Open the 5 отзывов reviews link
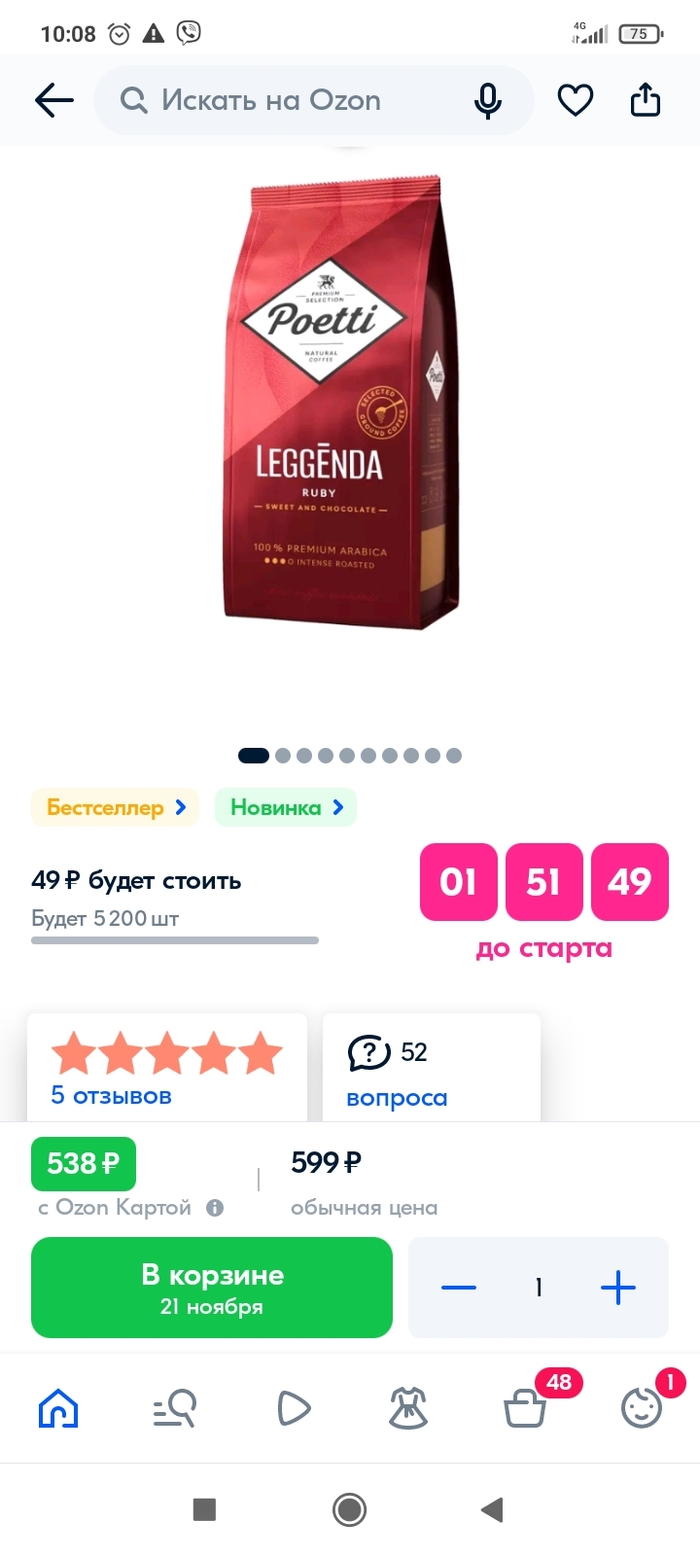 point(111,1095)
